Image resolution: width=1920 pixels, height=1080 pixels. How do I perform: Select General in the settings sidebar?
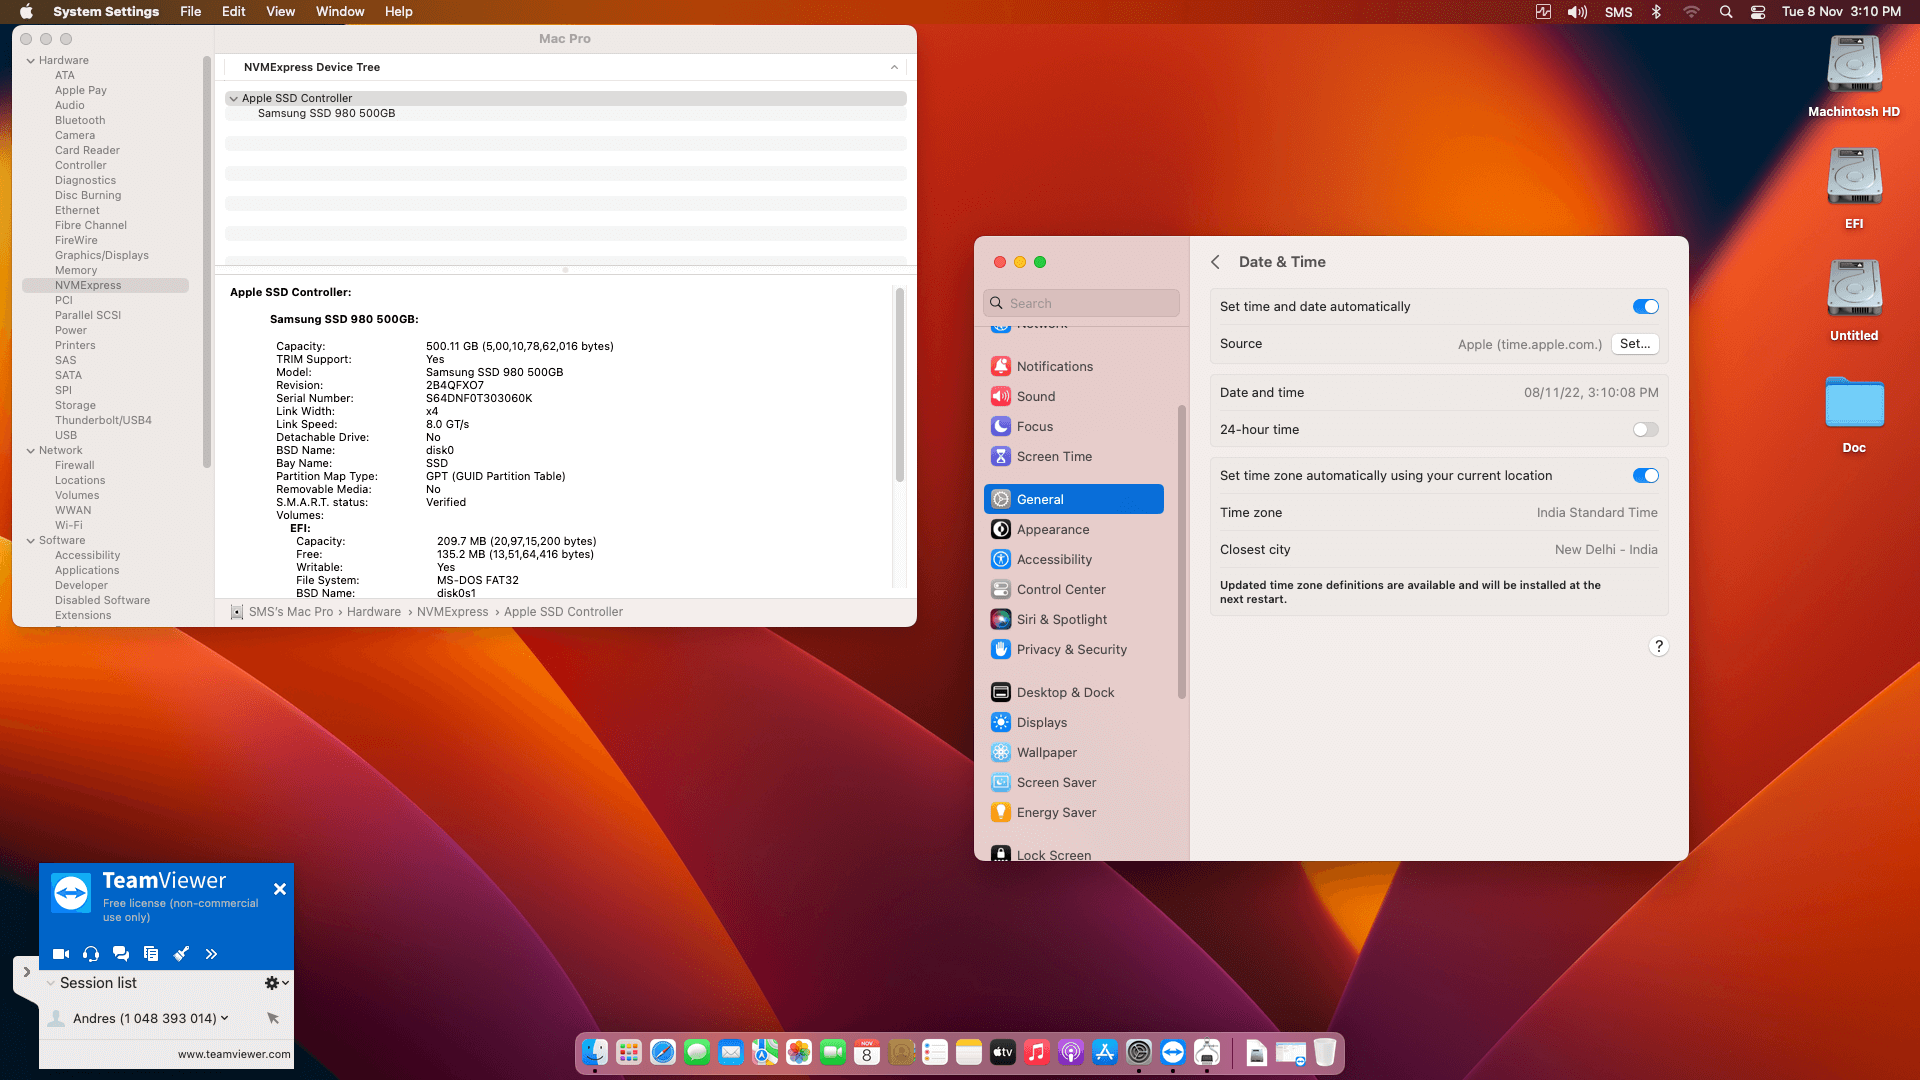[x=1074, y=499]
